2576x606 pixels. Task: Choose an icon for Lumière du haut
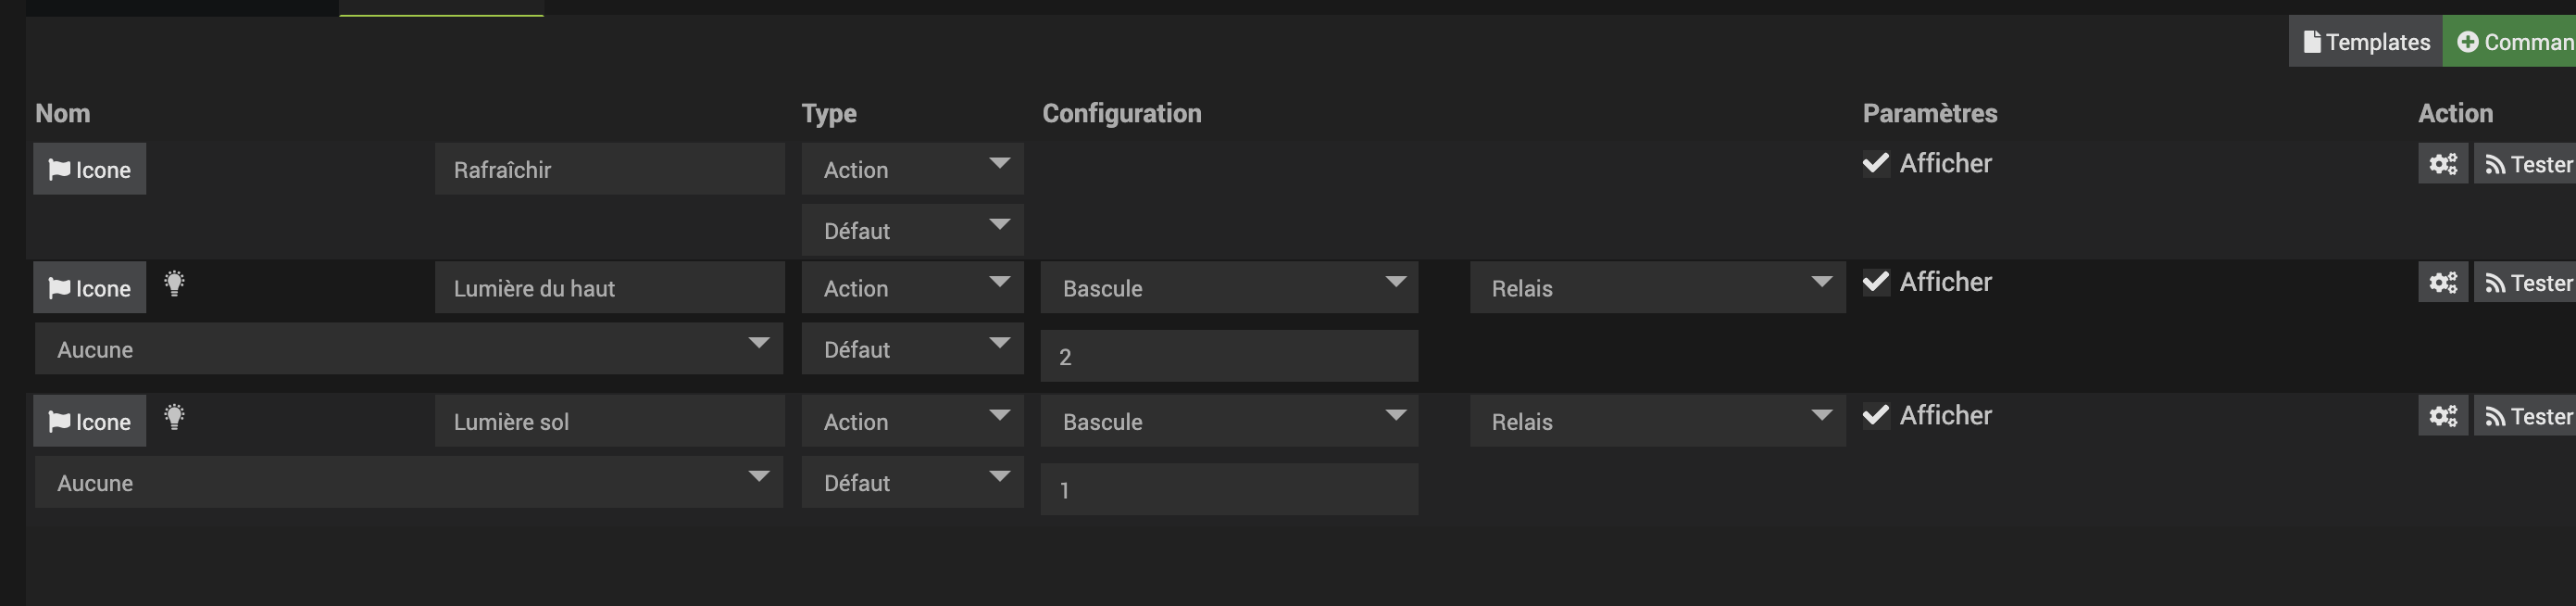point(90,288)
